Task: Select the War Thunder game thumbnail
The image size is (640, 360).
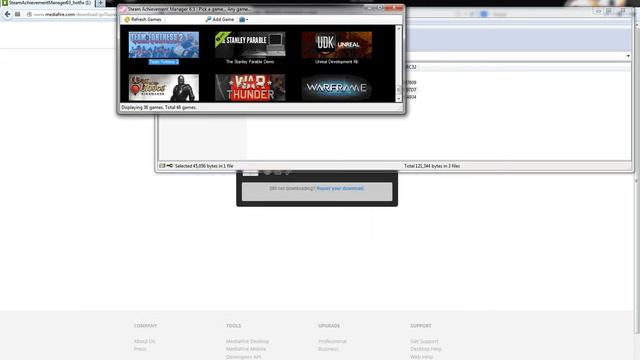Action: click(250, 87)
